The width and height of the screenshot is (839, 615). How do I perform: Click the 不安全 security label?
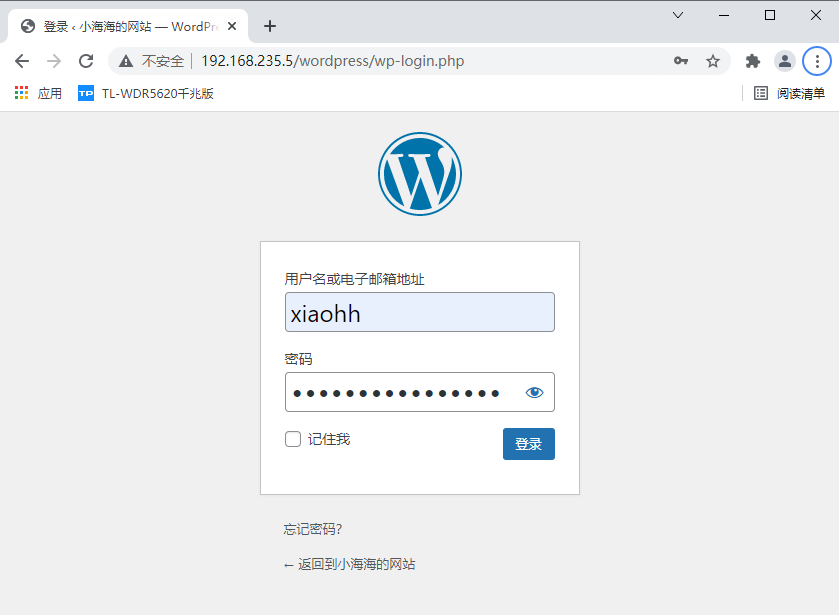coord(163,61)
